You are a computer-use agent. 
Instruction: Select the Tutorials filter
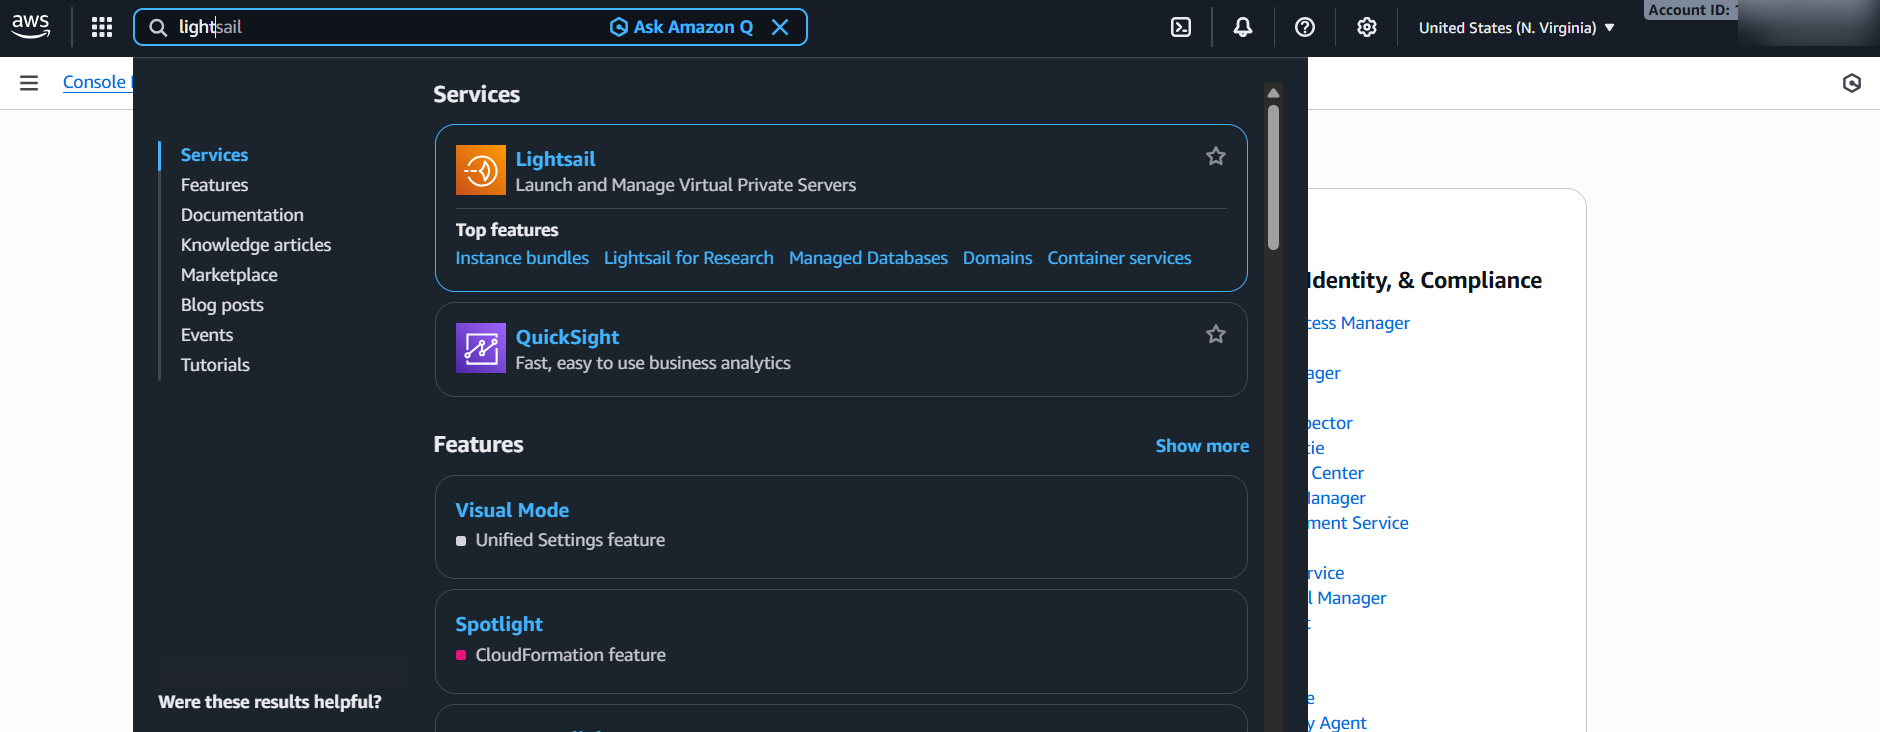click(x=215, y=365)
